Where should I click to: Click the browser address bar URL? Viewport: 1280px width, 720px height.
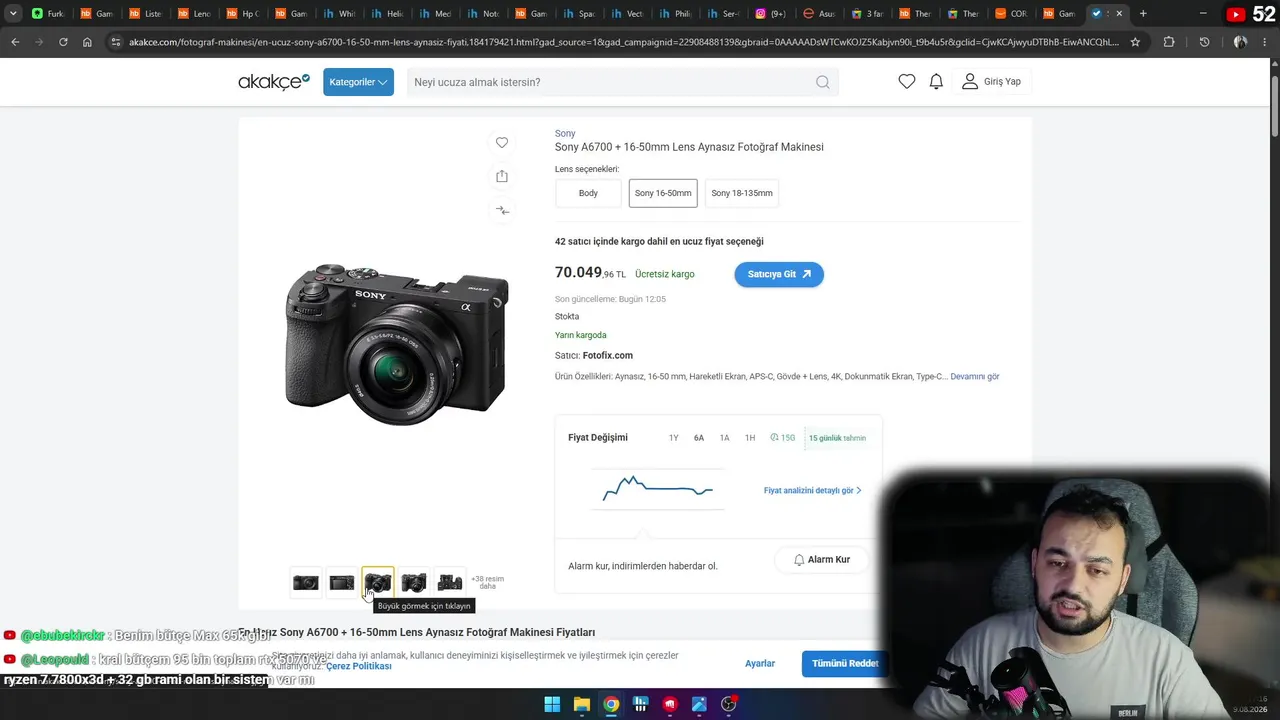pyautogui.click(x=624, y=42)
